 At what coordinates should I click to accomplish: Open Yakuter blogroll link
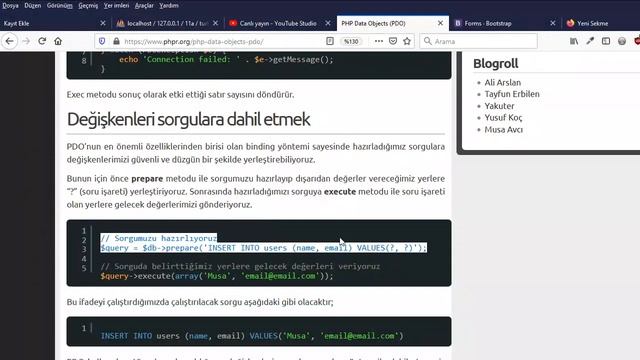(499, 106)
